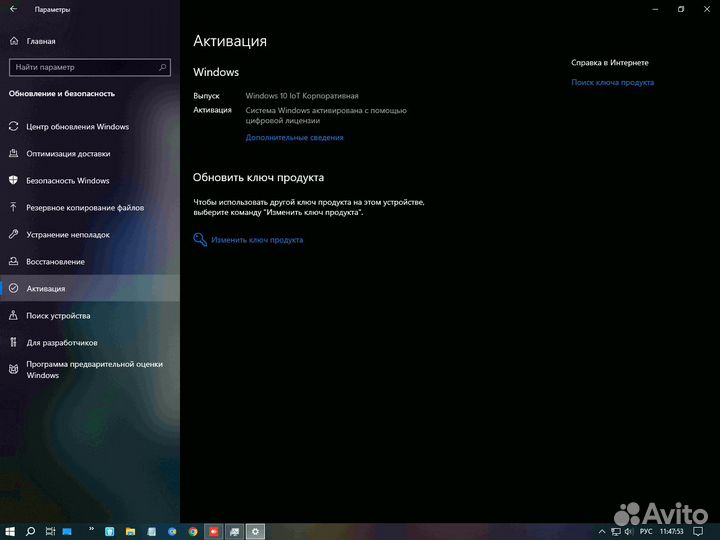Open Безопасность Windows shield item
Viewport: 720px width, 540px height.
(x=67, y=181)
